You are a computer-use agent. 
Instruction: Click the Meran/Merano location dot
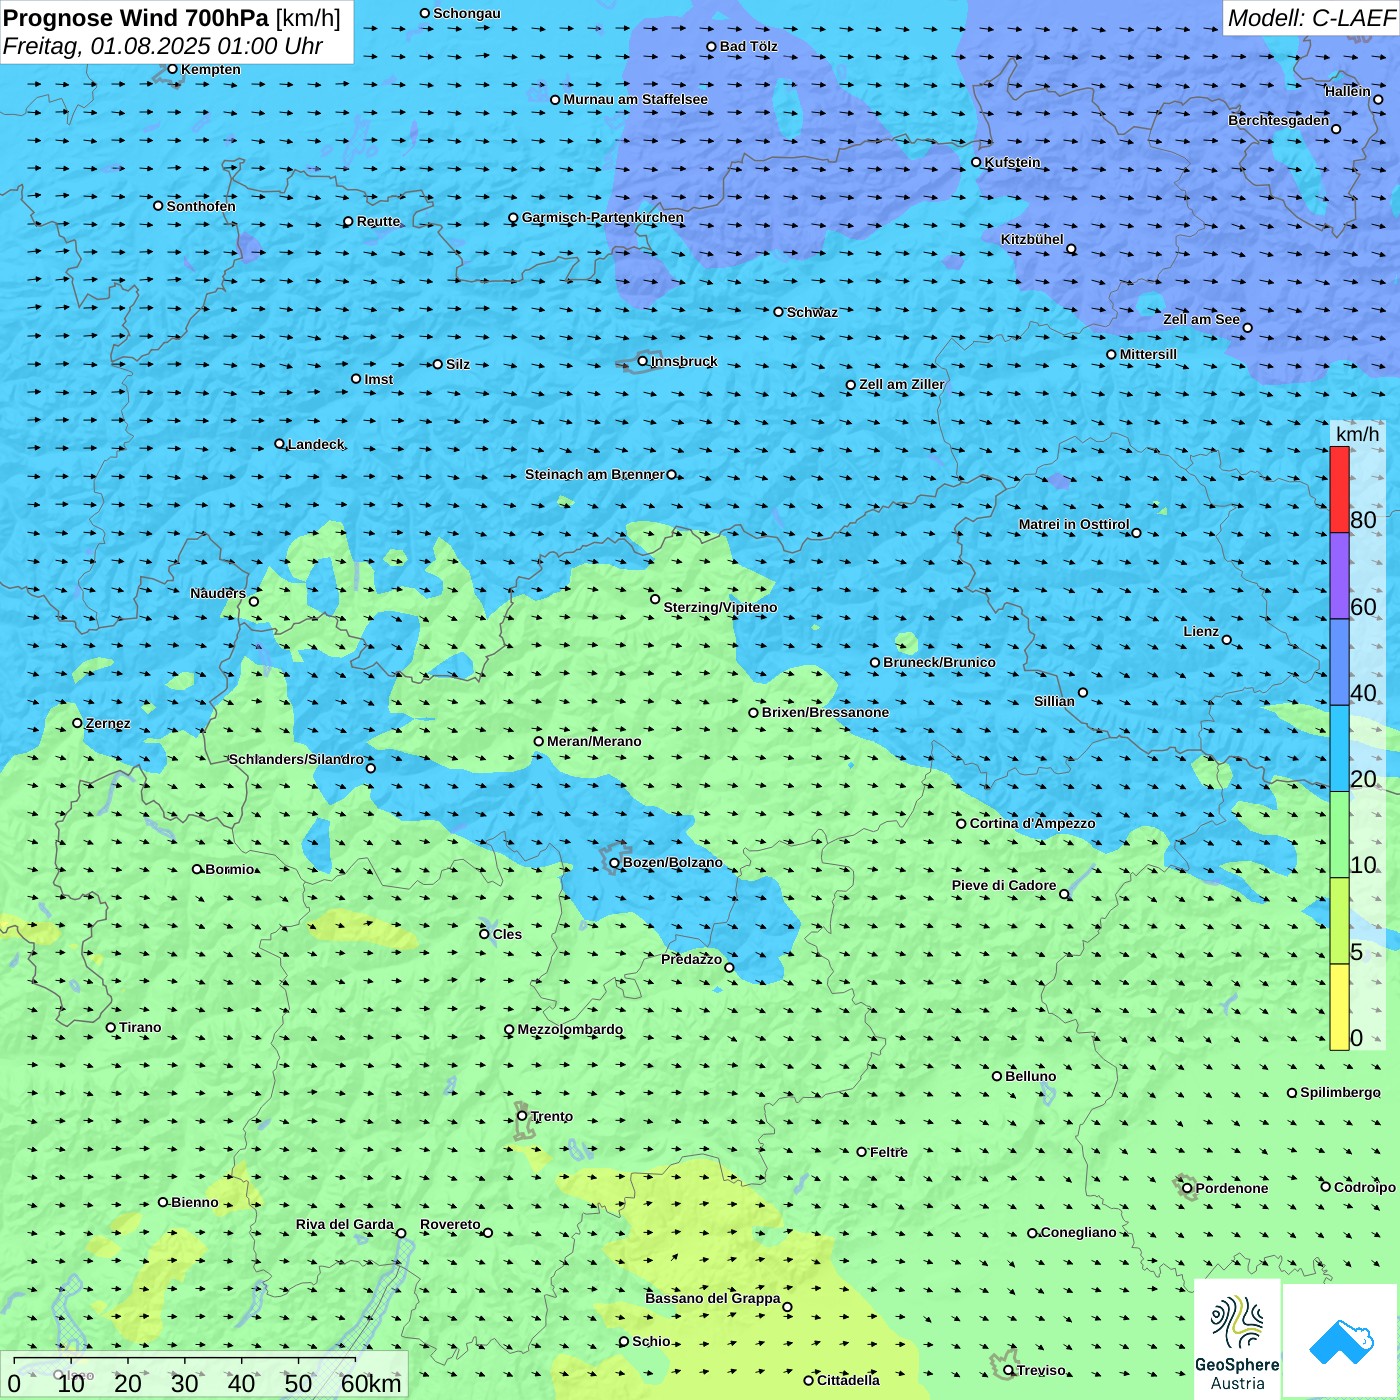coord(538,741)
